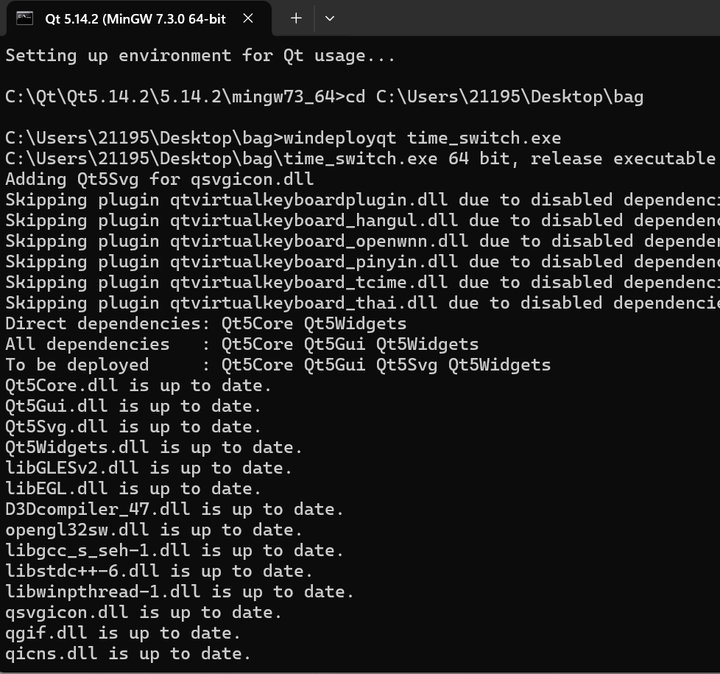
Task: Click the 'qicns.dll is up to date' line
Action: point(127,653)
